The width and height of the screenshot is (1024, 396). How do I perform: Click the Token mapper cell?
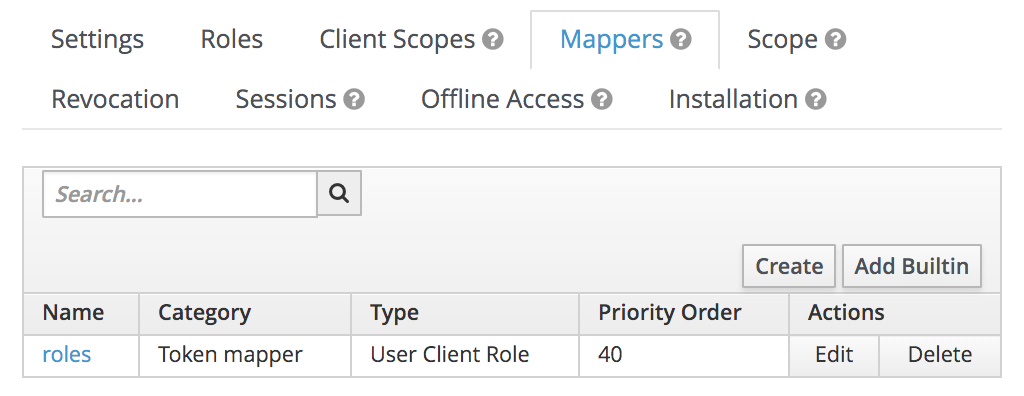(x=245, y=355)
